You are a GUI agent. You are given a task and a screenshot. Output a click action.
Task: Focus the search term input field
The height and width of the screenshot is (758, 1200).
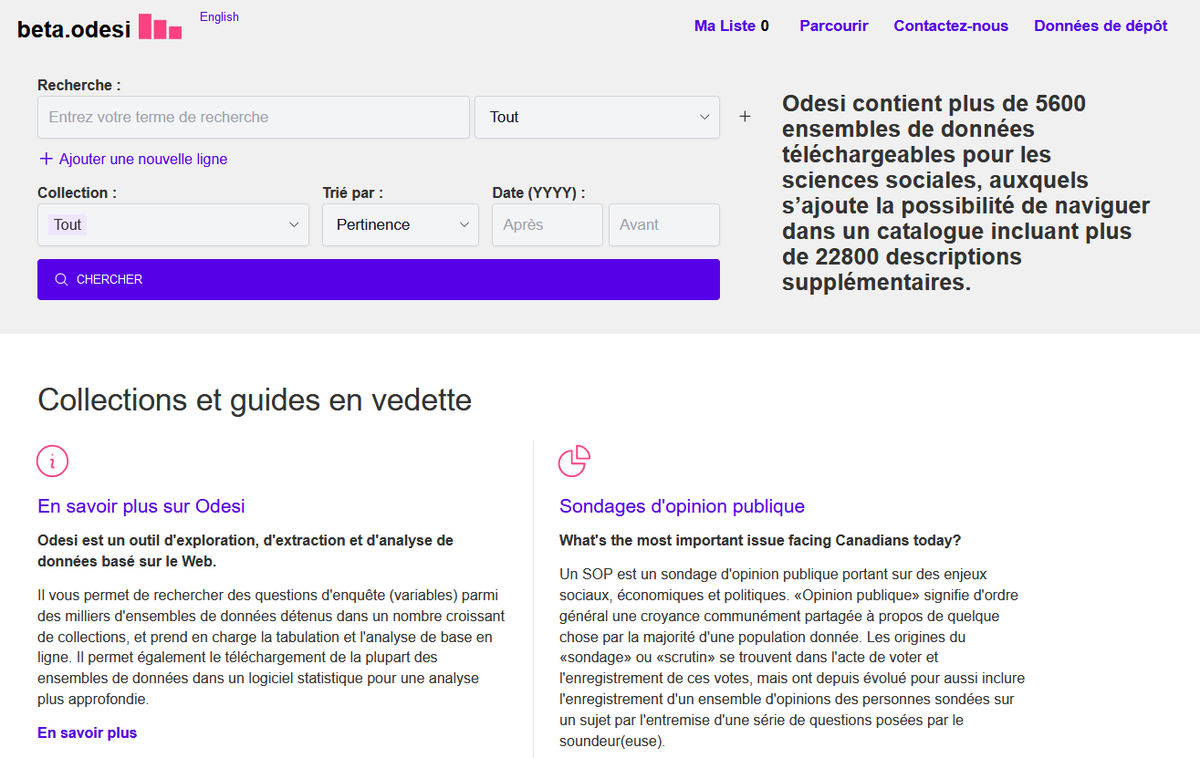(254, 117)
